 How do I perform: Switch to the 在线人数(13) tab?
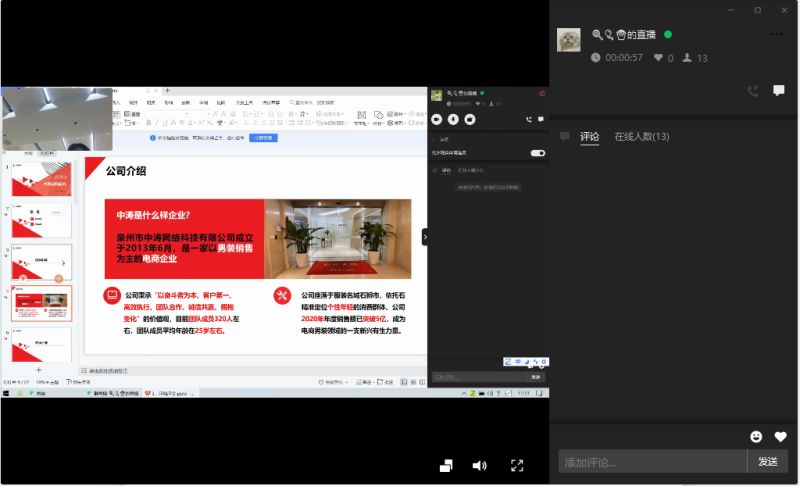tap(641, 136)
